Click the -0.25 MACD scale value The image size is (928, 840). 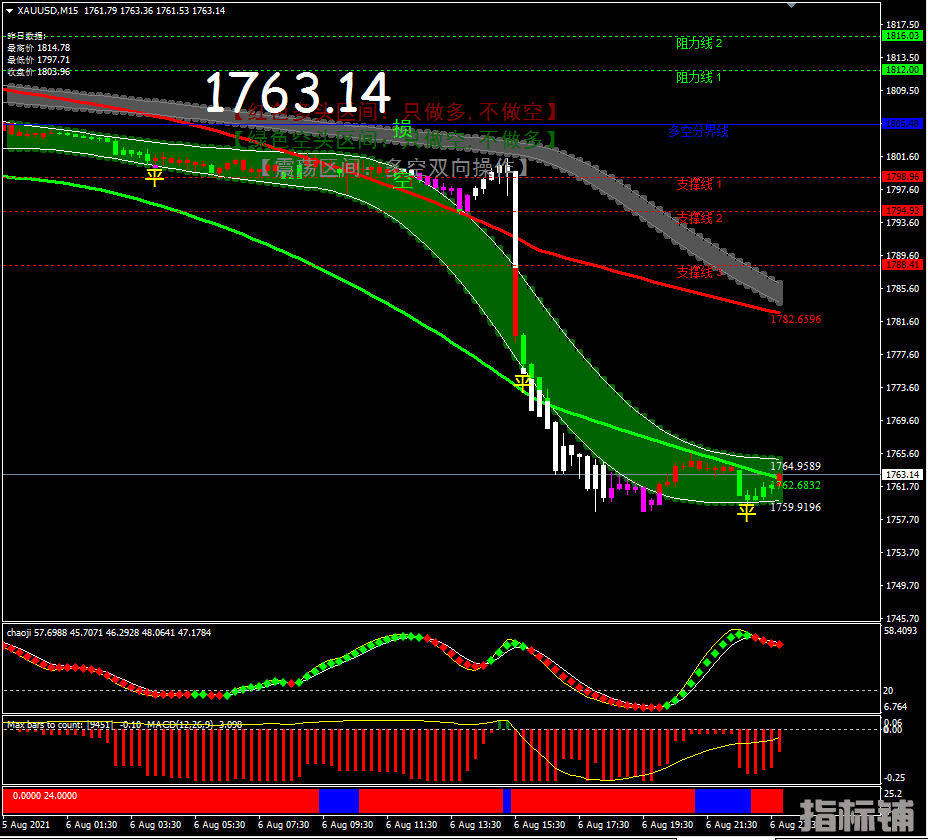(894, 777)
